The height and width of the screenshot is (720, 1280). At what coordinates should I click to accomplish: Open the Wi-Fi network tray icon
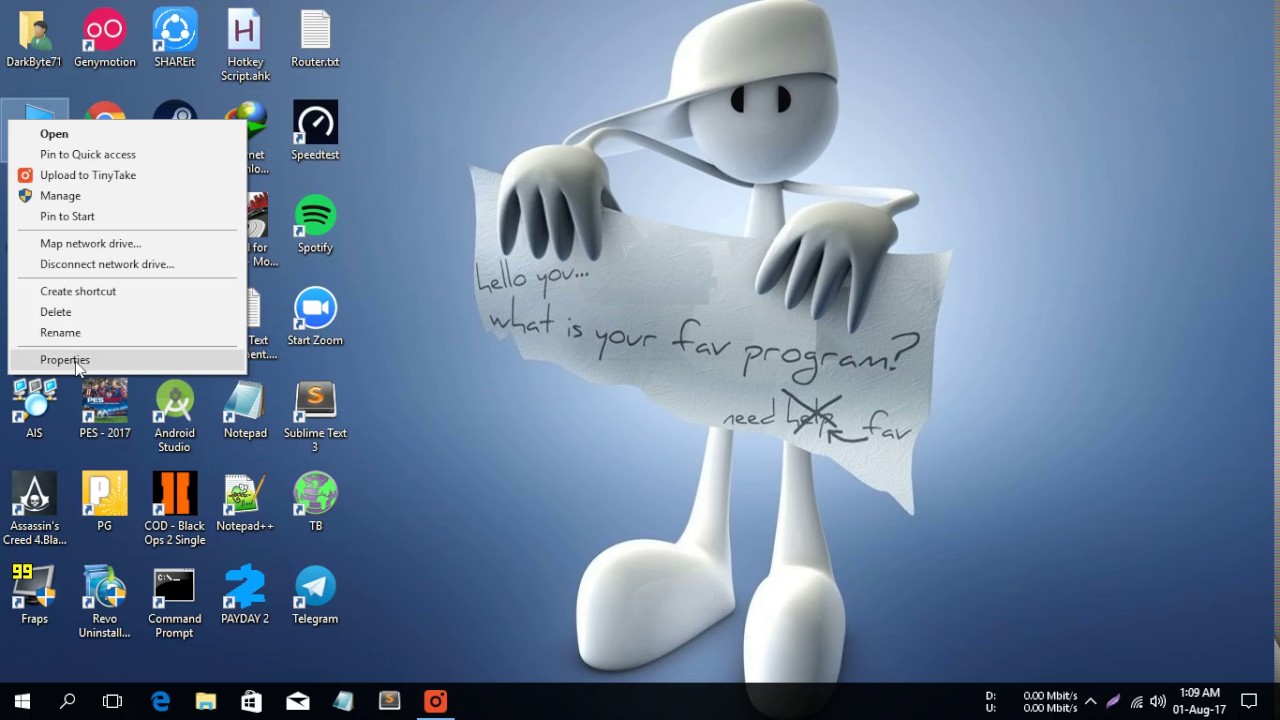[x=1136, y=701]
